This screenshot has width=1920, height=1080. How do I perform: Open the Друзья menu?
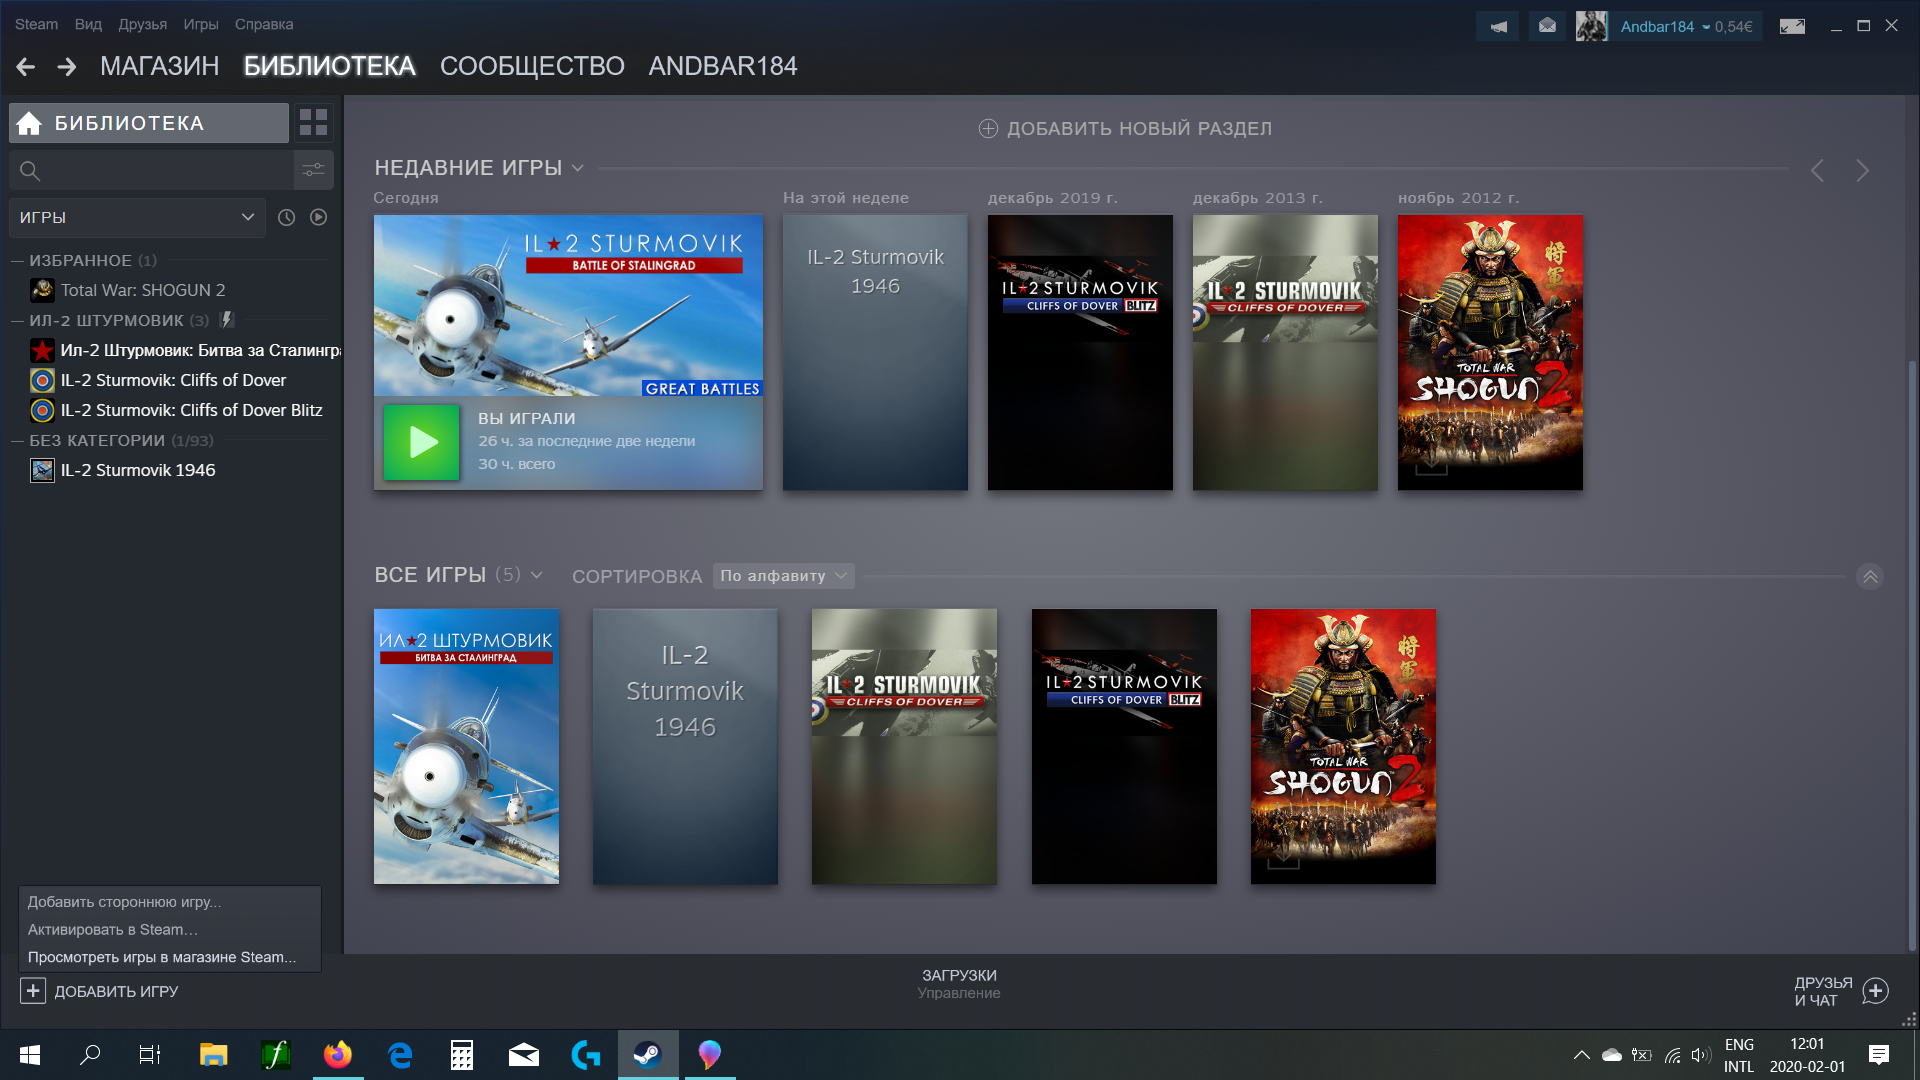[142, 24]
